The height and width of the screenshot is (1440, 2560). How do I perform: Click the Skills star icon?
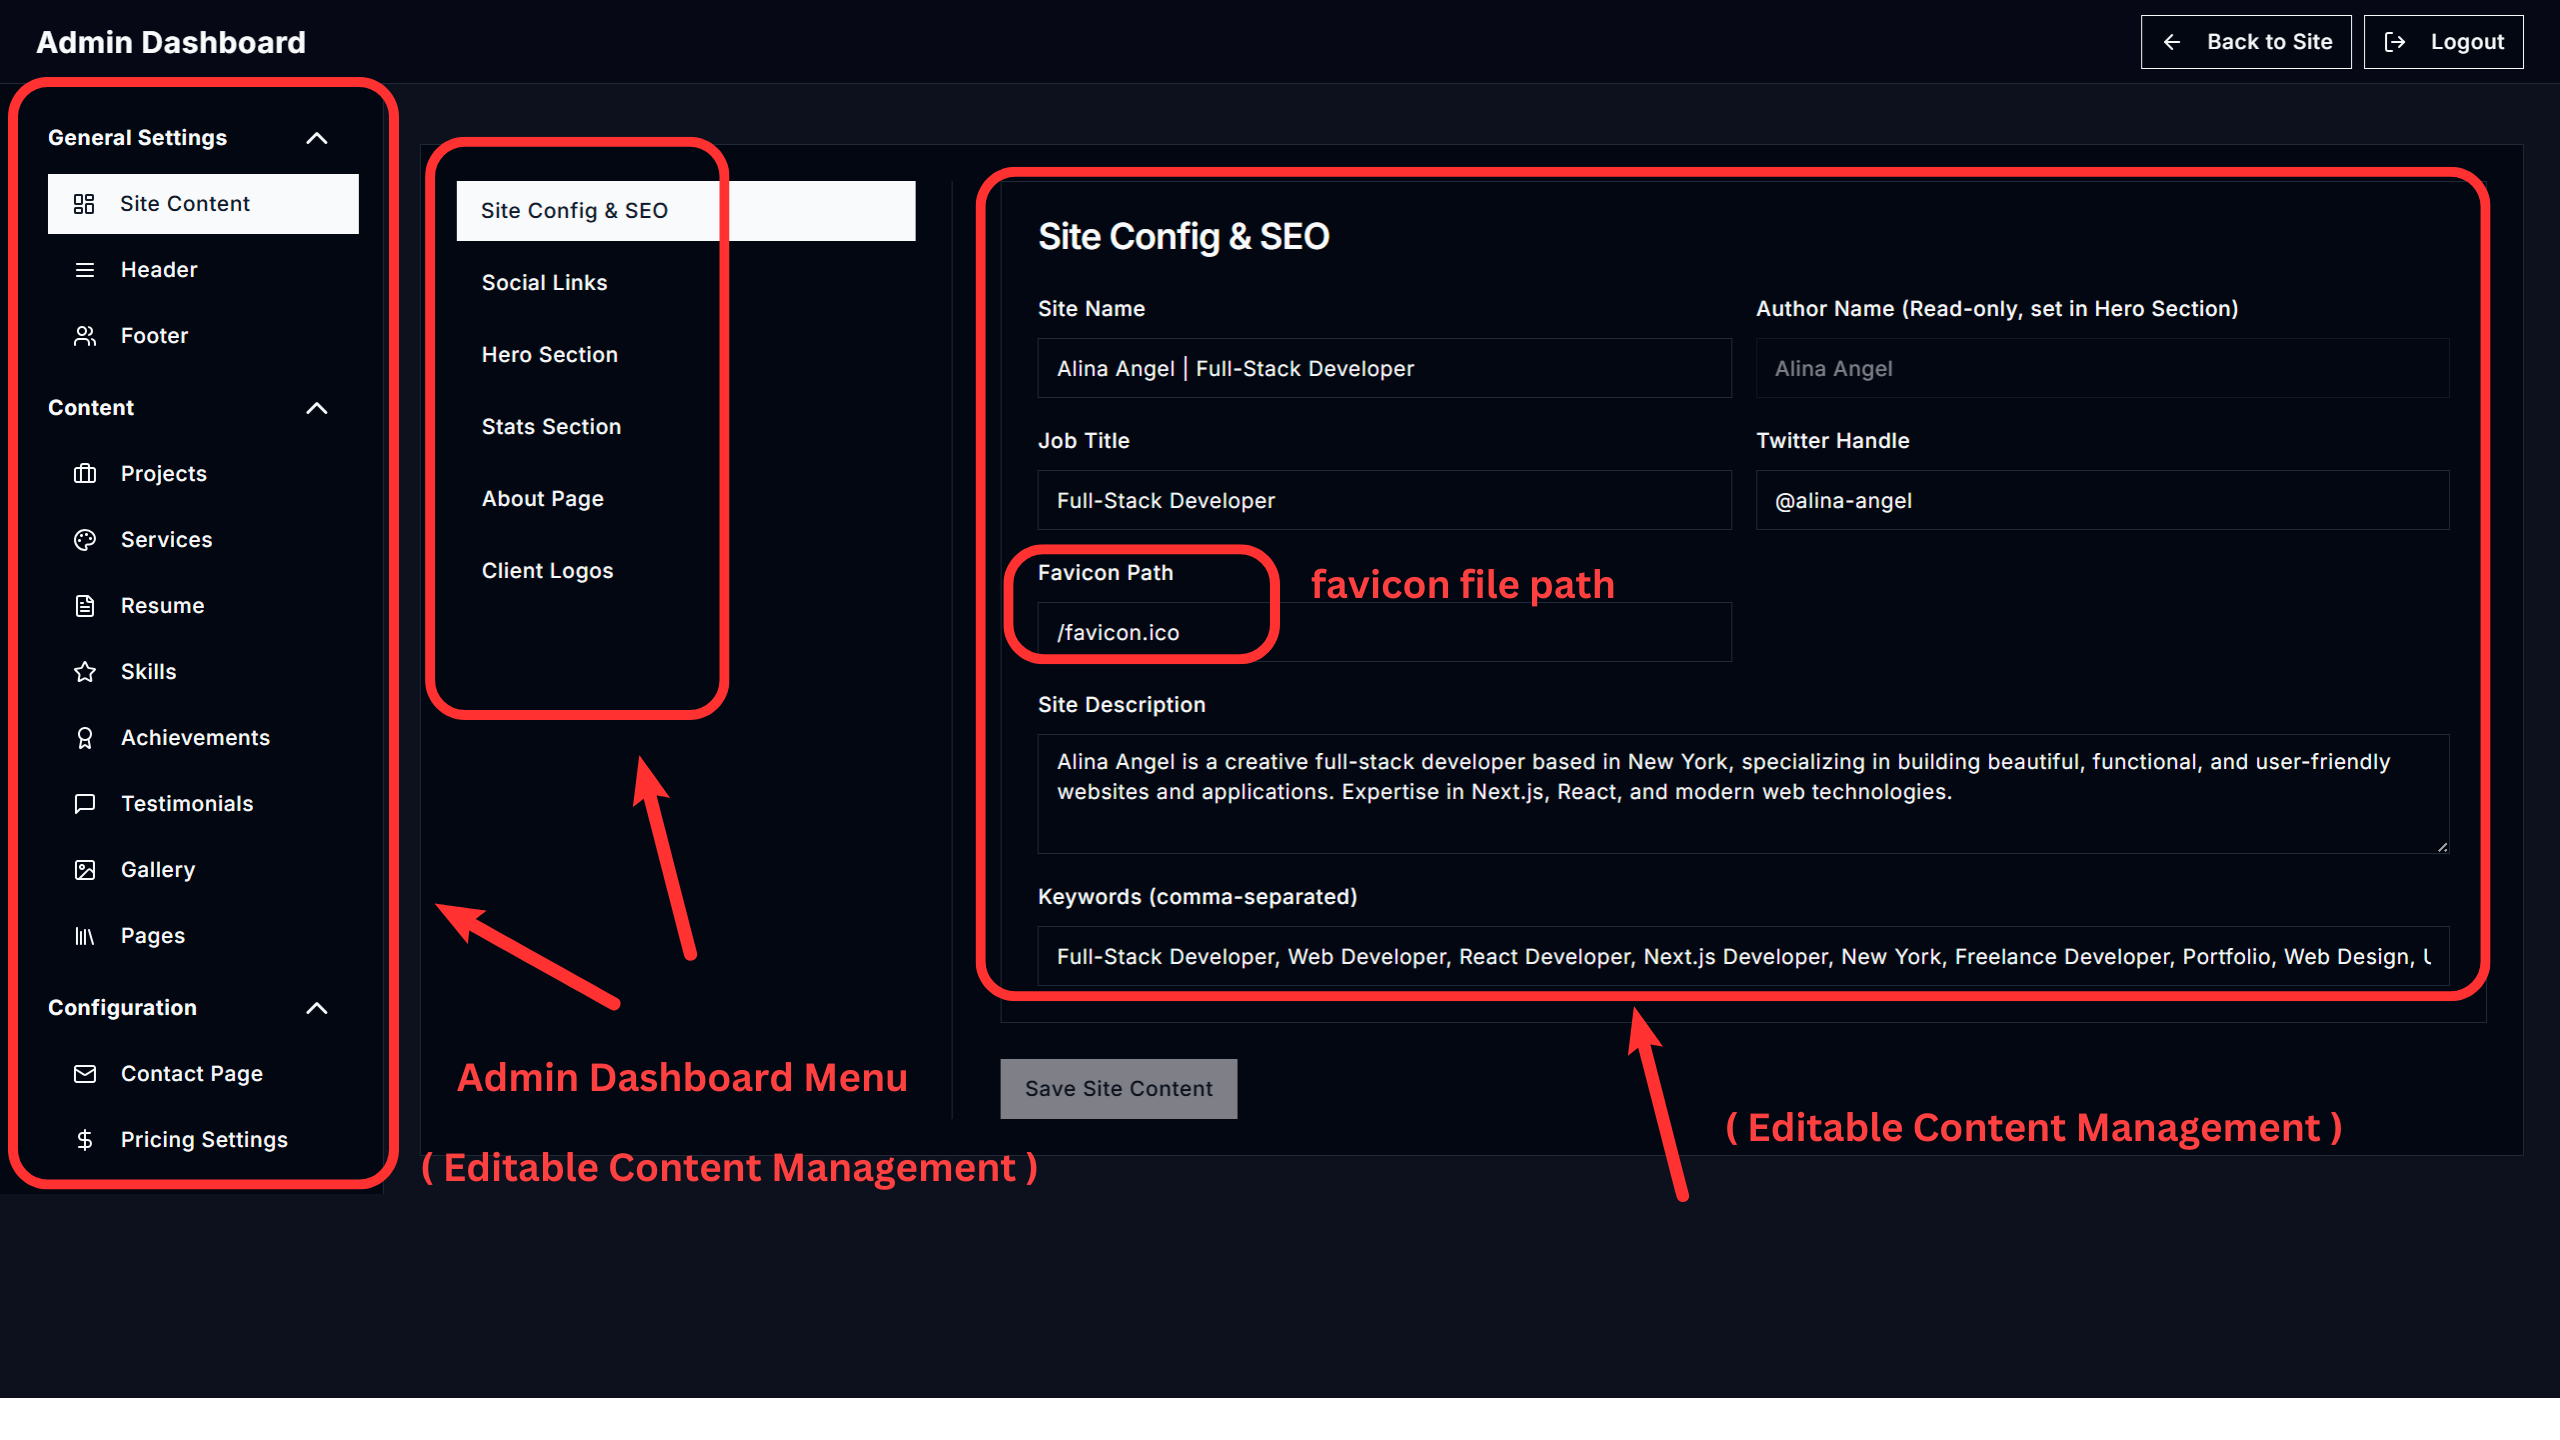(85, 671)
